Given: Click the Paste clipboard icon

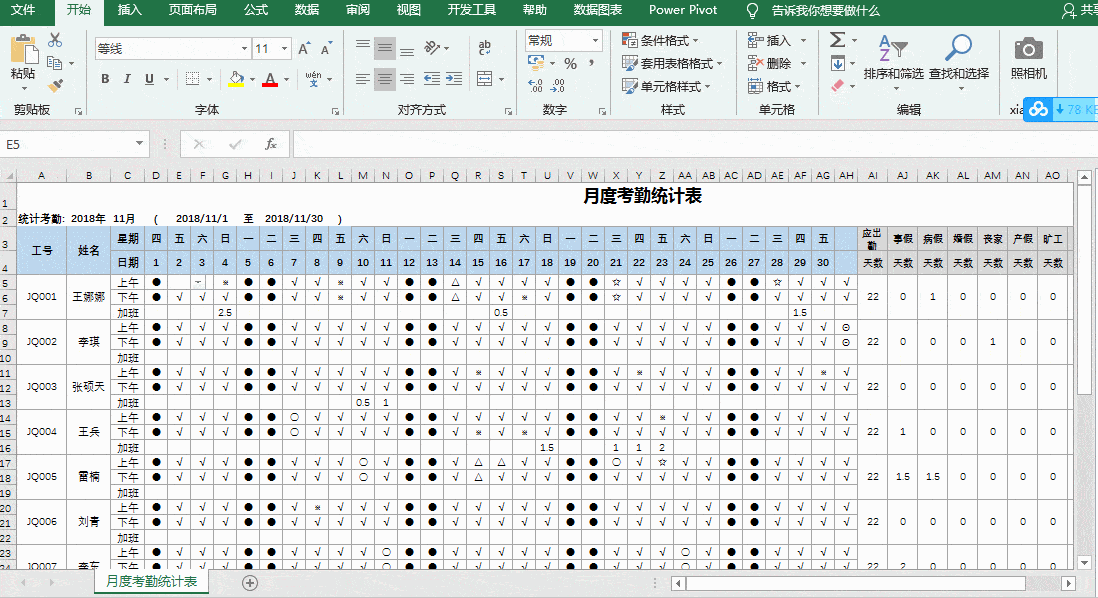Looking at the screenshot, I should click(23, 50).
